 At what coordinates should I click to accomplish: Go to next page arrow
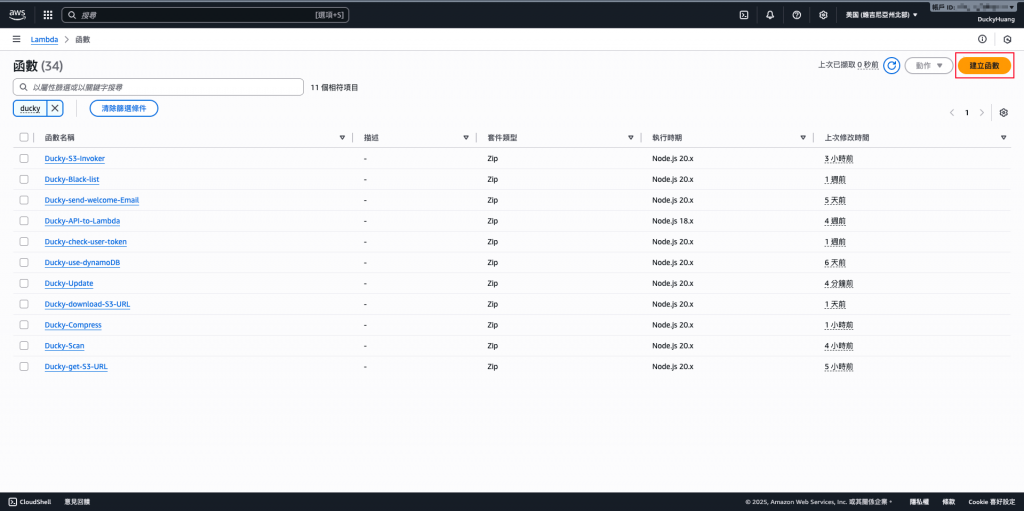coord(982,112)
